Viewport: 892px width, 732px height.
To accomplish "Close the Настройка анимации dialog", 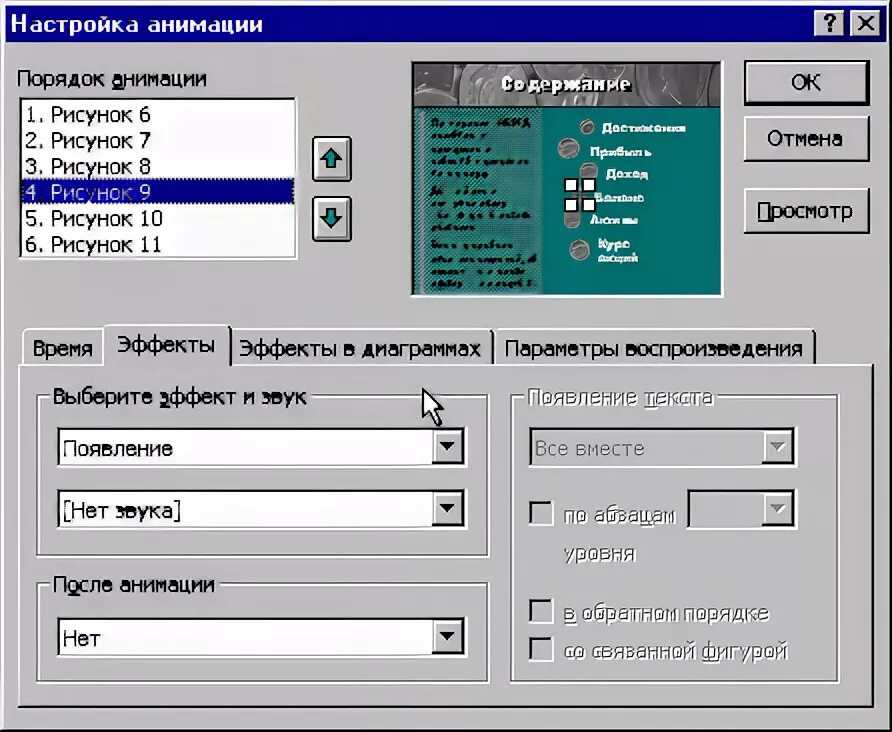I will pos(865,24).
